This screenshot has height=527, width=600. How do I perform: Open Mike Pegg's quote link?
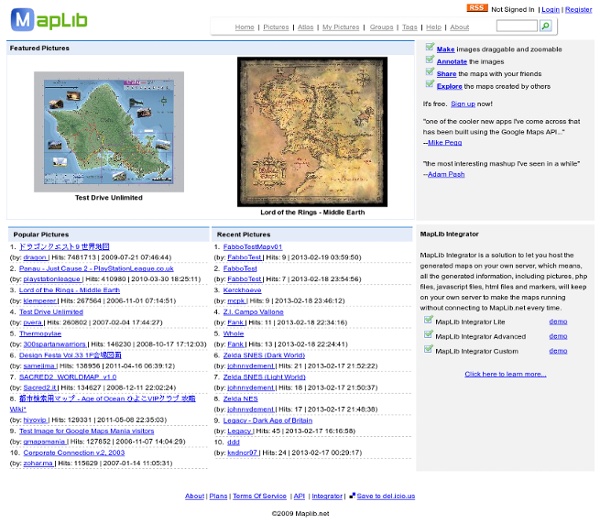click(x=445, y=143)
